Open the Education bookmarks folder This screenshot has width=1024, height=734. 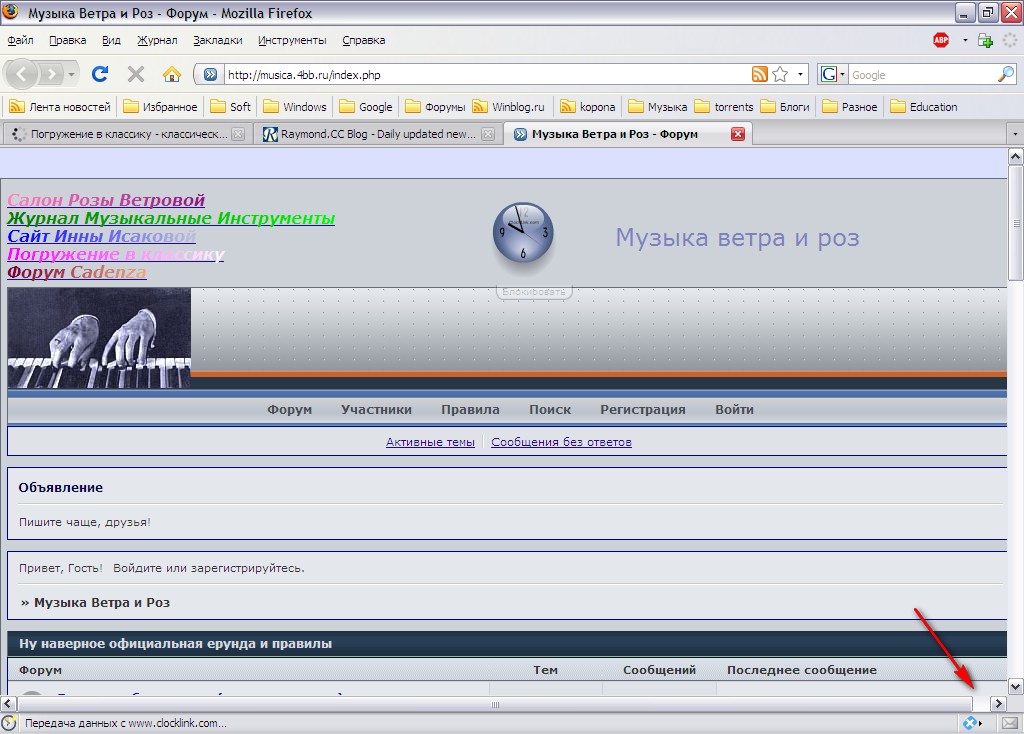[924, 106]
